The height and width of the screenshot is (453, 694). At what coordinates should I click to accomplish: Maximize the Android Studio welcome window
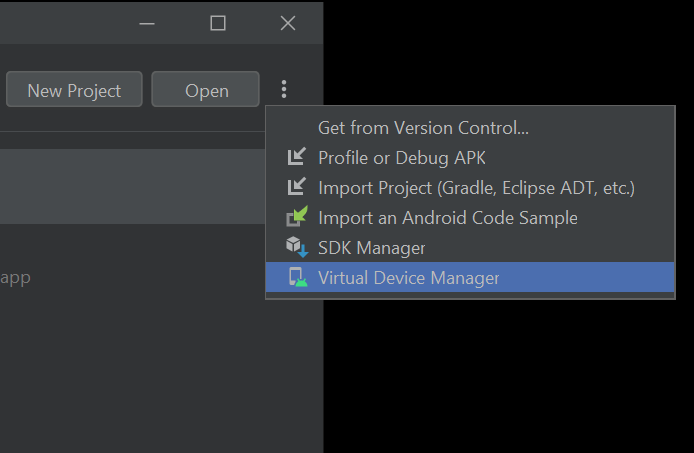(x=218, y=23)
